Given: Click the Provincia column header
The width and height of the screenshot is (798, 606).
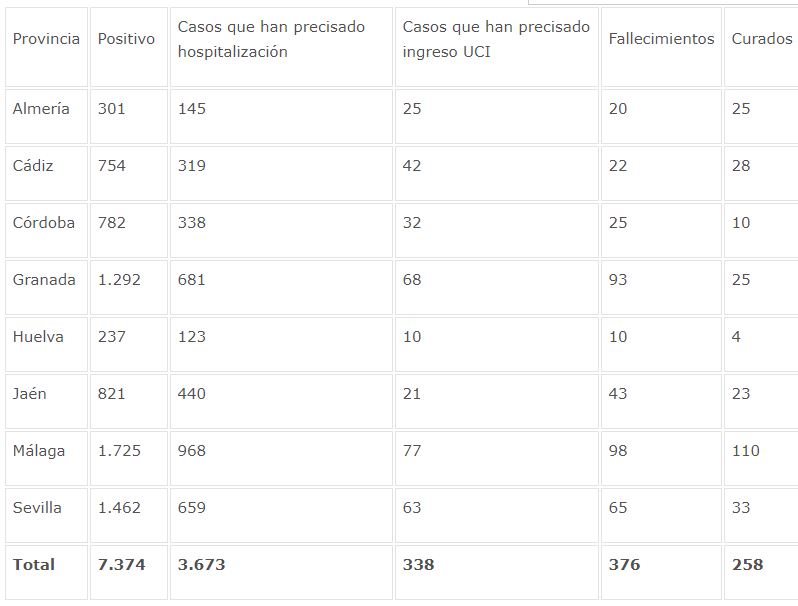Looking at the screenshot, I should (46, 39).
